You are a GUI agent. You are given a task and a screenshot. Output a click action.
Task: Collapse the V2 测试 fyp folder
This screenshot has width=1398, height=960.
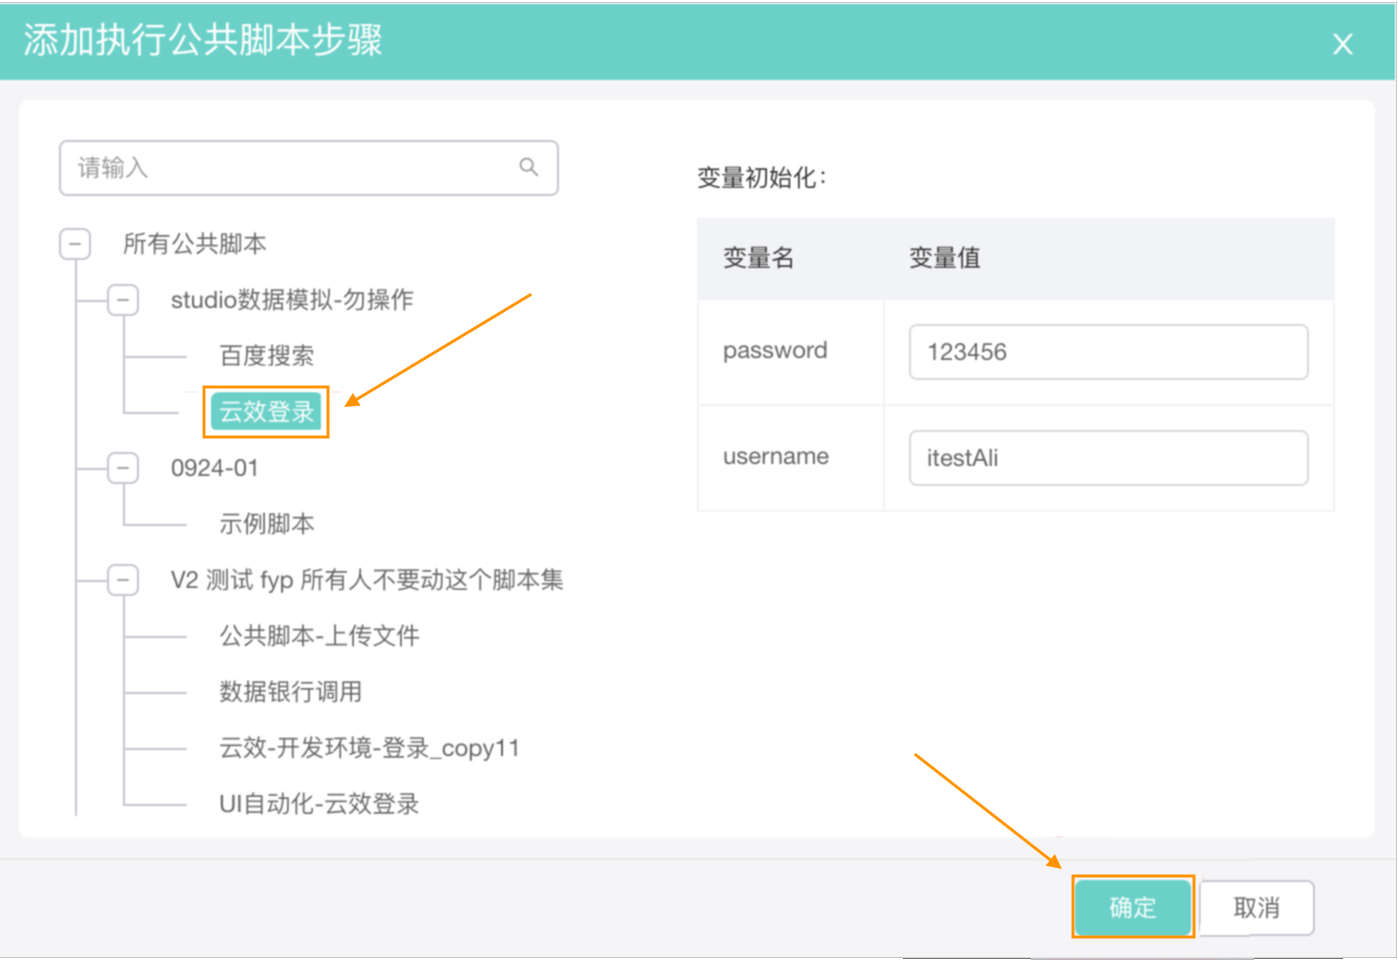(123, 580)
